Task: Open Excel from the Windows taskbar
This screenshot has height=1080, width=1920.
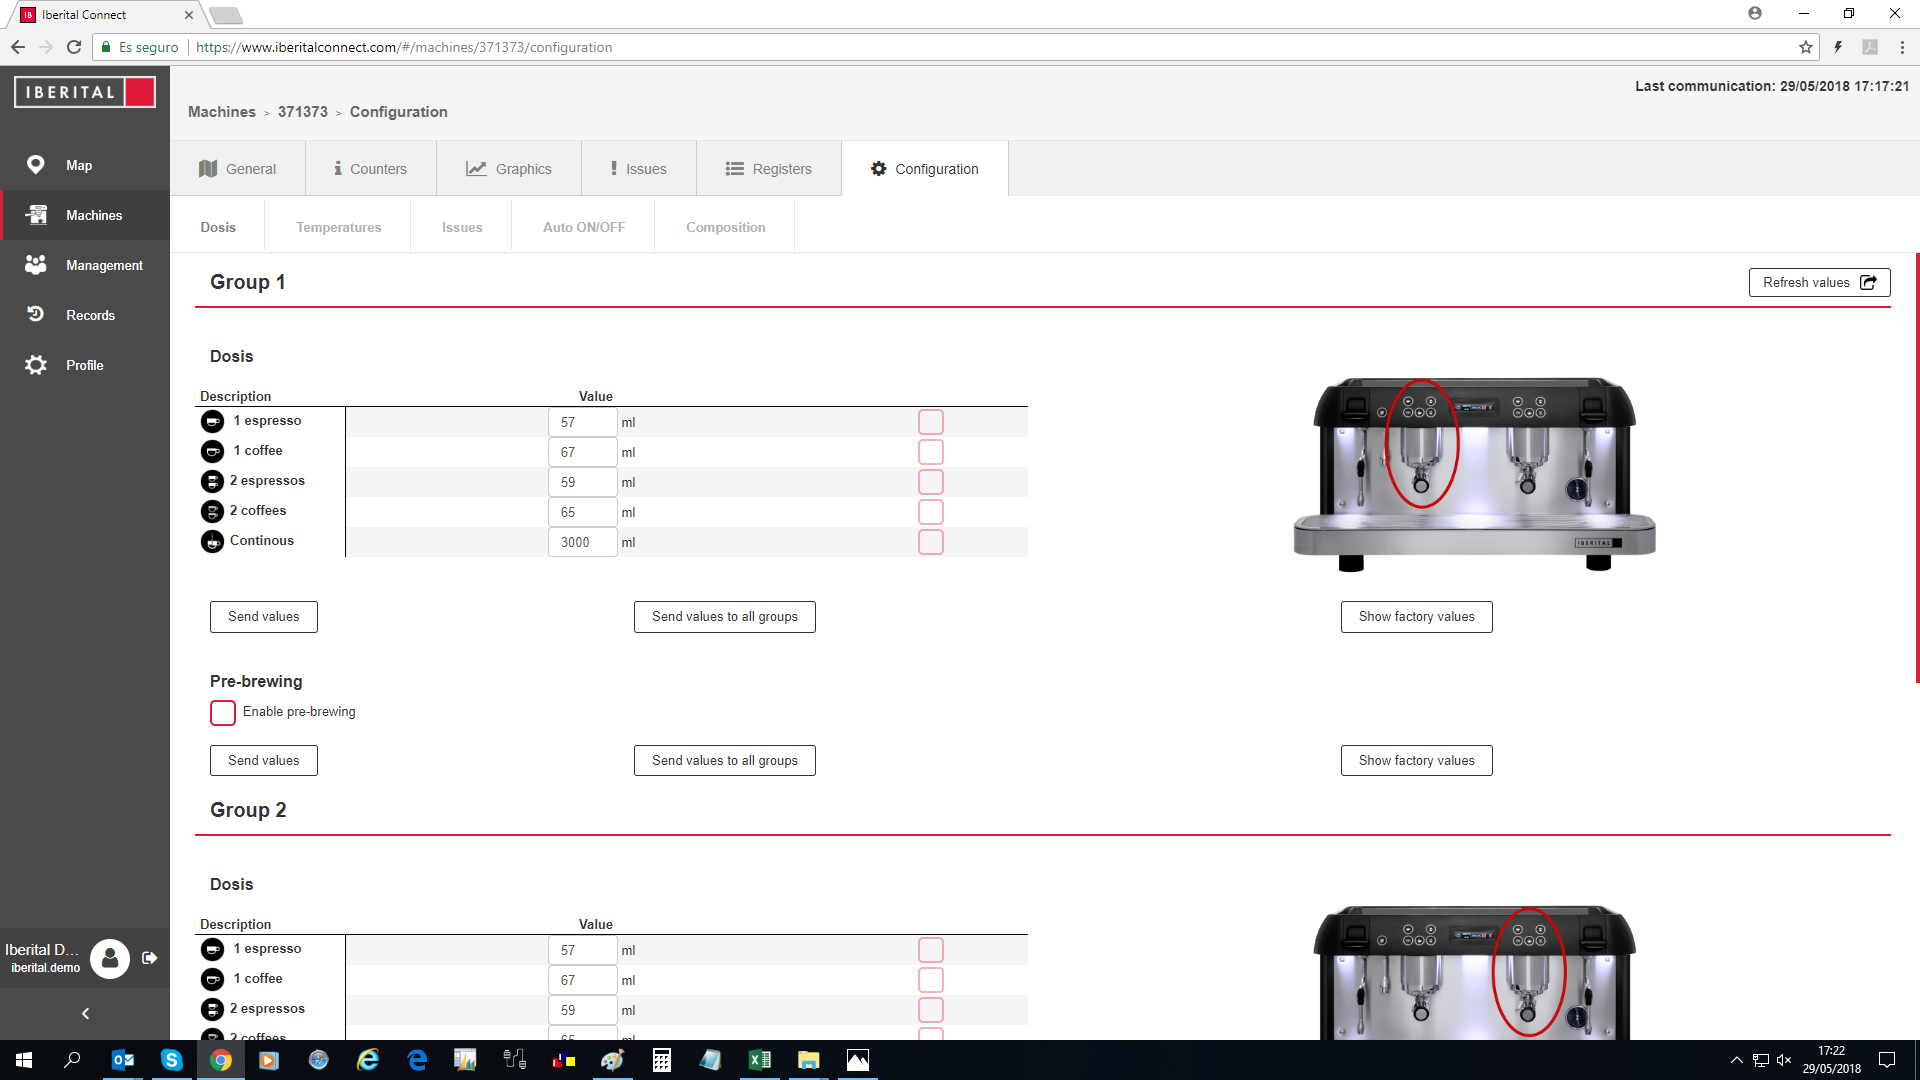Action: click(x=759, y=1060)
